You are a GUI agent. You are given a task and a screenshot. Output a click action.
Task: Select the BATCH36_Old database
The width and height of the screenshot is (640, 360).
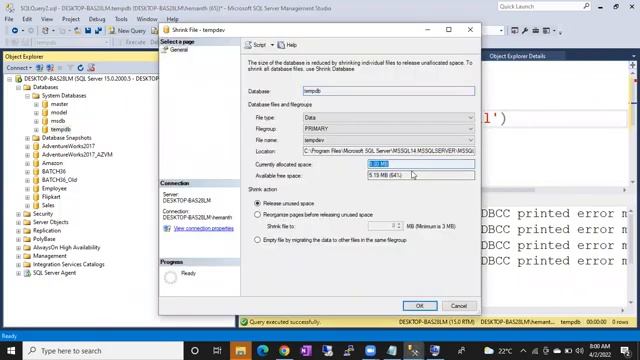[x=59, y=180]
